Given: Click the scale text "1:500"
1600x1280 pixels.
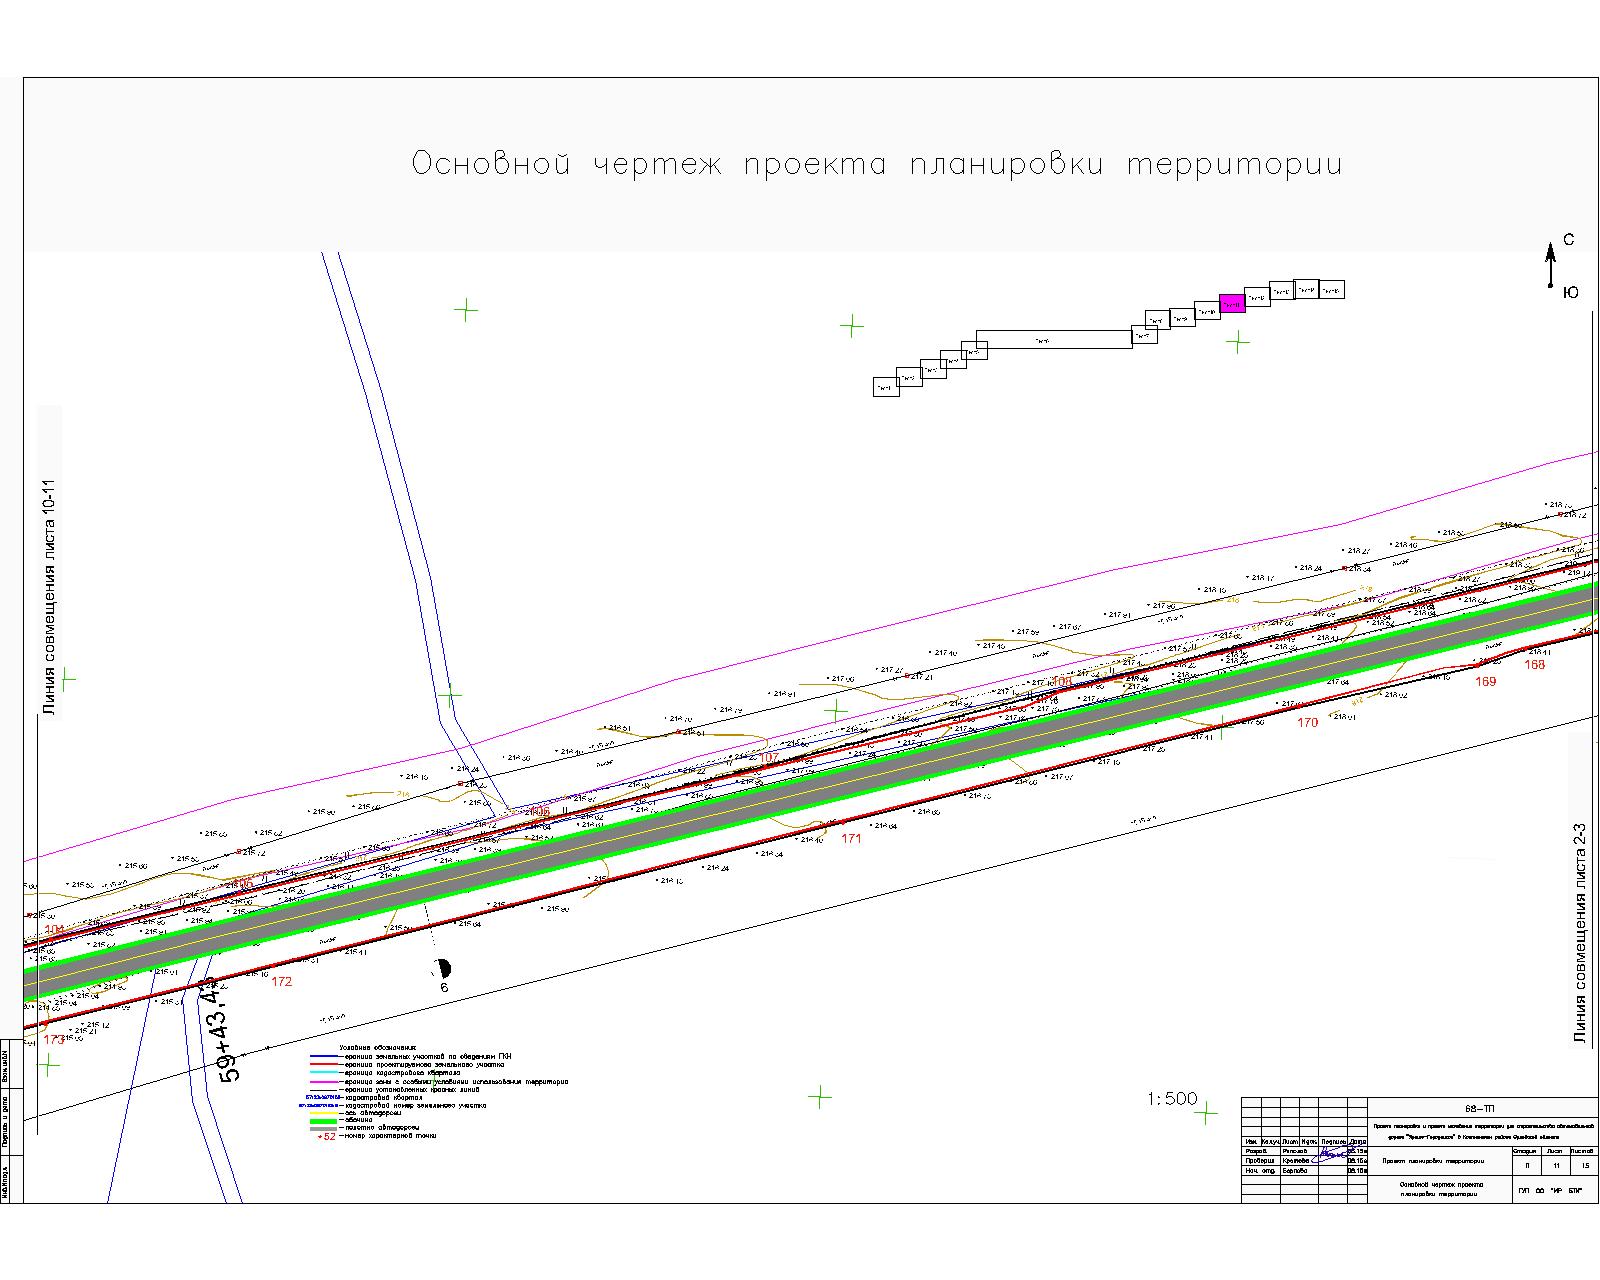Looking at the screenshot, I should point(1173,1099).
